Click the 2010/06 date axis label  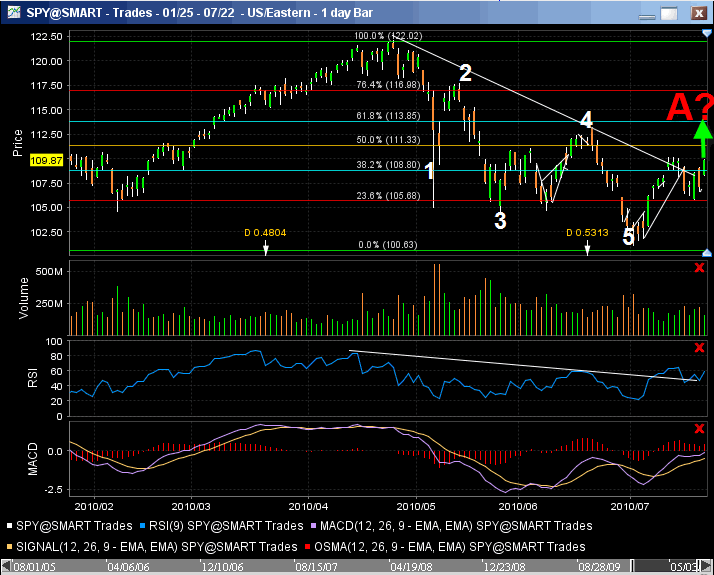tap(518, 506)
